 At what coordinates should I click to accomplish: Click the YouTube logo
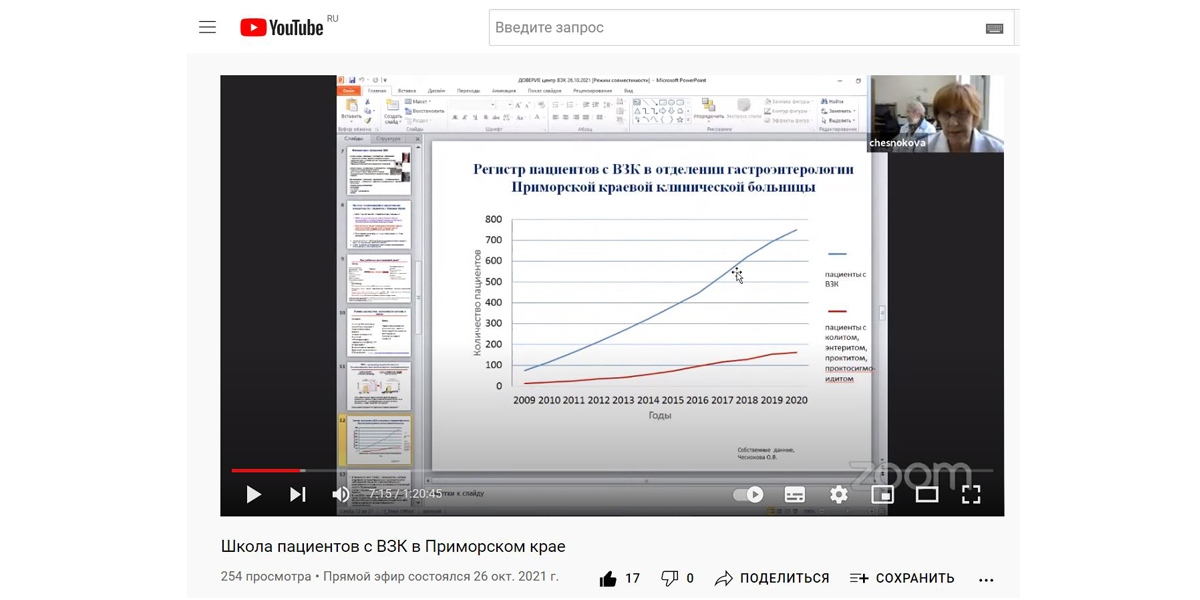click(x=282, y=28)
